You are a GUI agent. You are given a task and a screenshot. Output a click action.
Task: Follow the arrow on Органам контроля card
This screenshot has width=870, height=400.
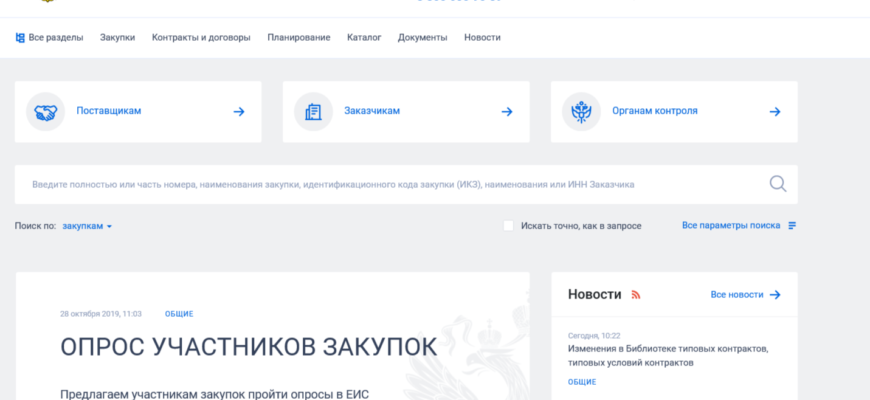click(775, 112)
